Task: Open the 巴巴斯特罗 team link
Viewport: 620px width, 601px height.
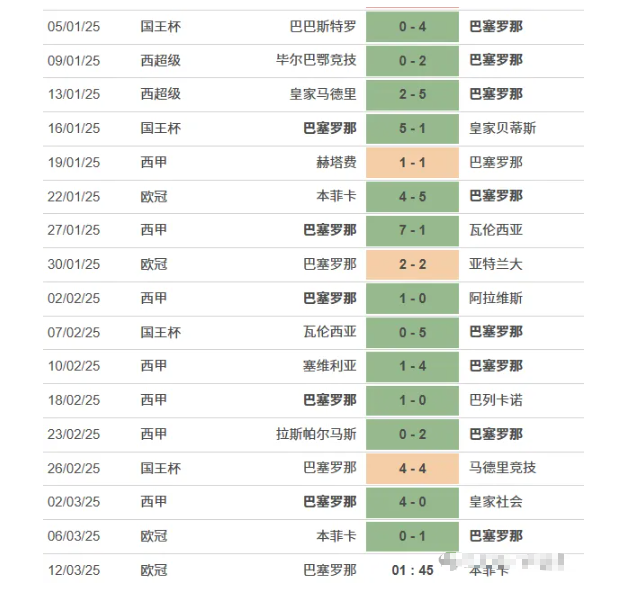Action: click(x=322, y=26)
